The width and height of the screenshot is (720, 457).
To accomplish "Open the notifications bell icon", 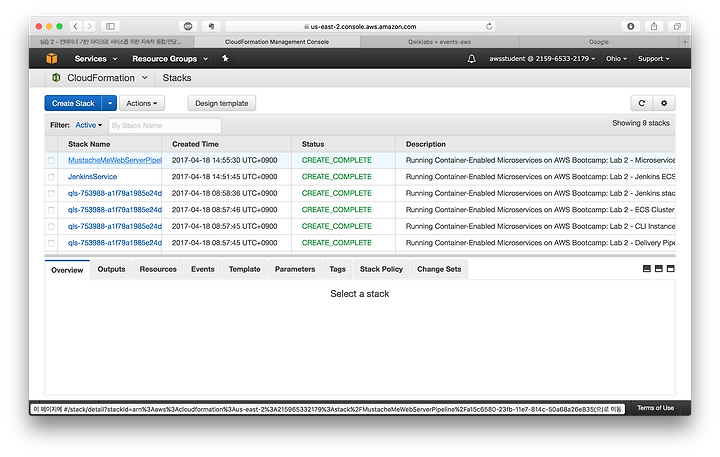I will point(471,59).
